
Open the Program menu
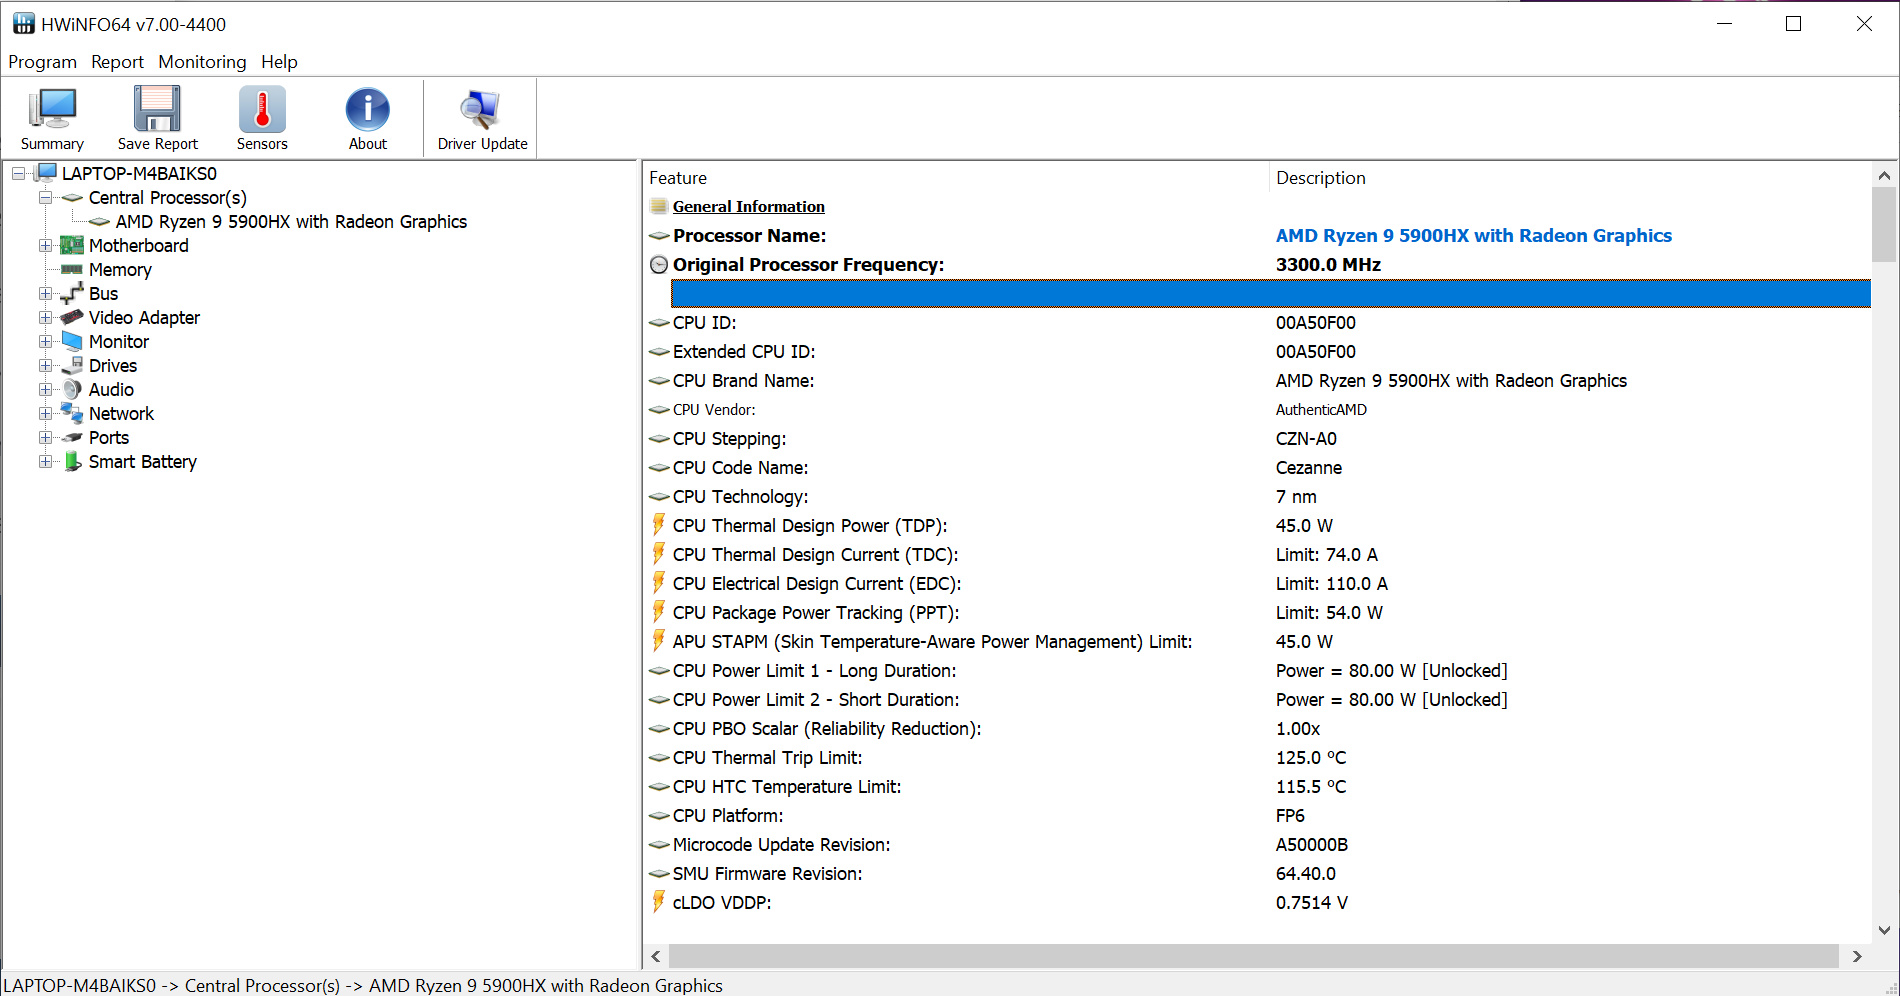point(42,62)
